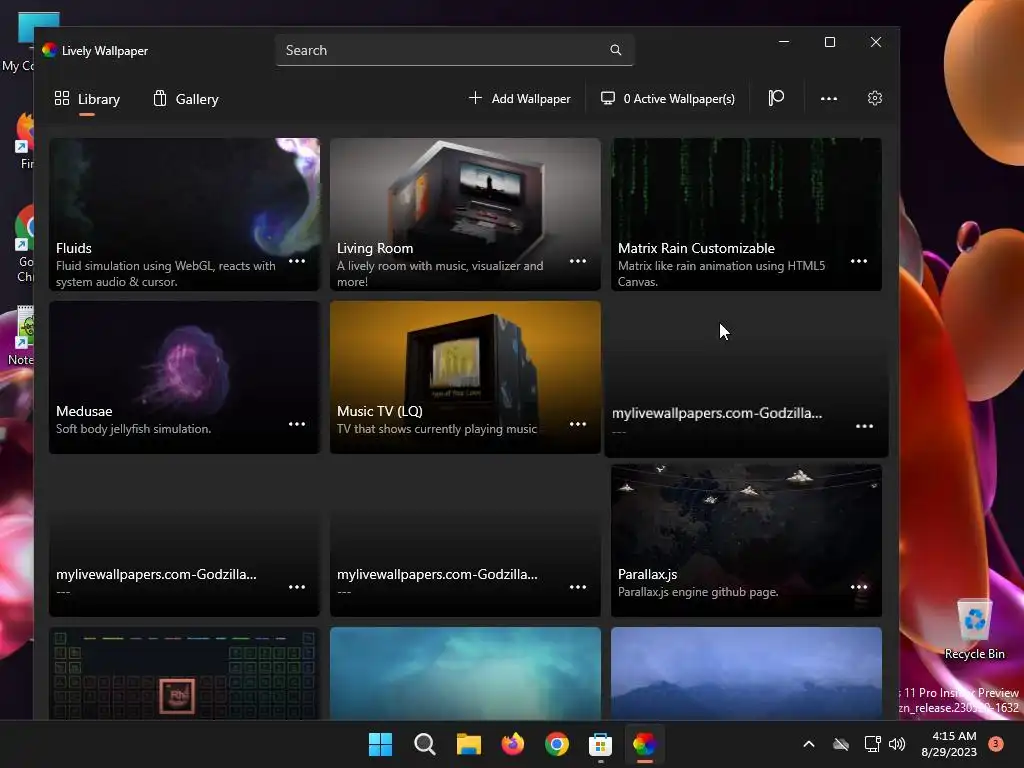Select the Fluids wallpaper thumbnail
Viewport: 1024px width, 768px height.
(x=184, y=214)
